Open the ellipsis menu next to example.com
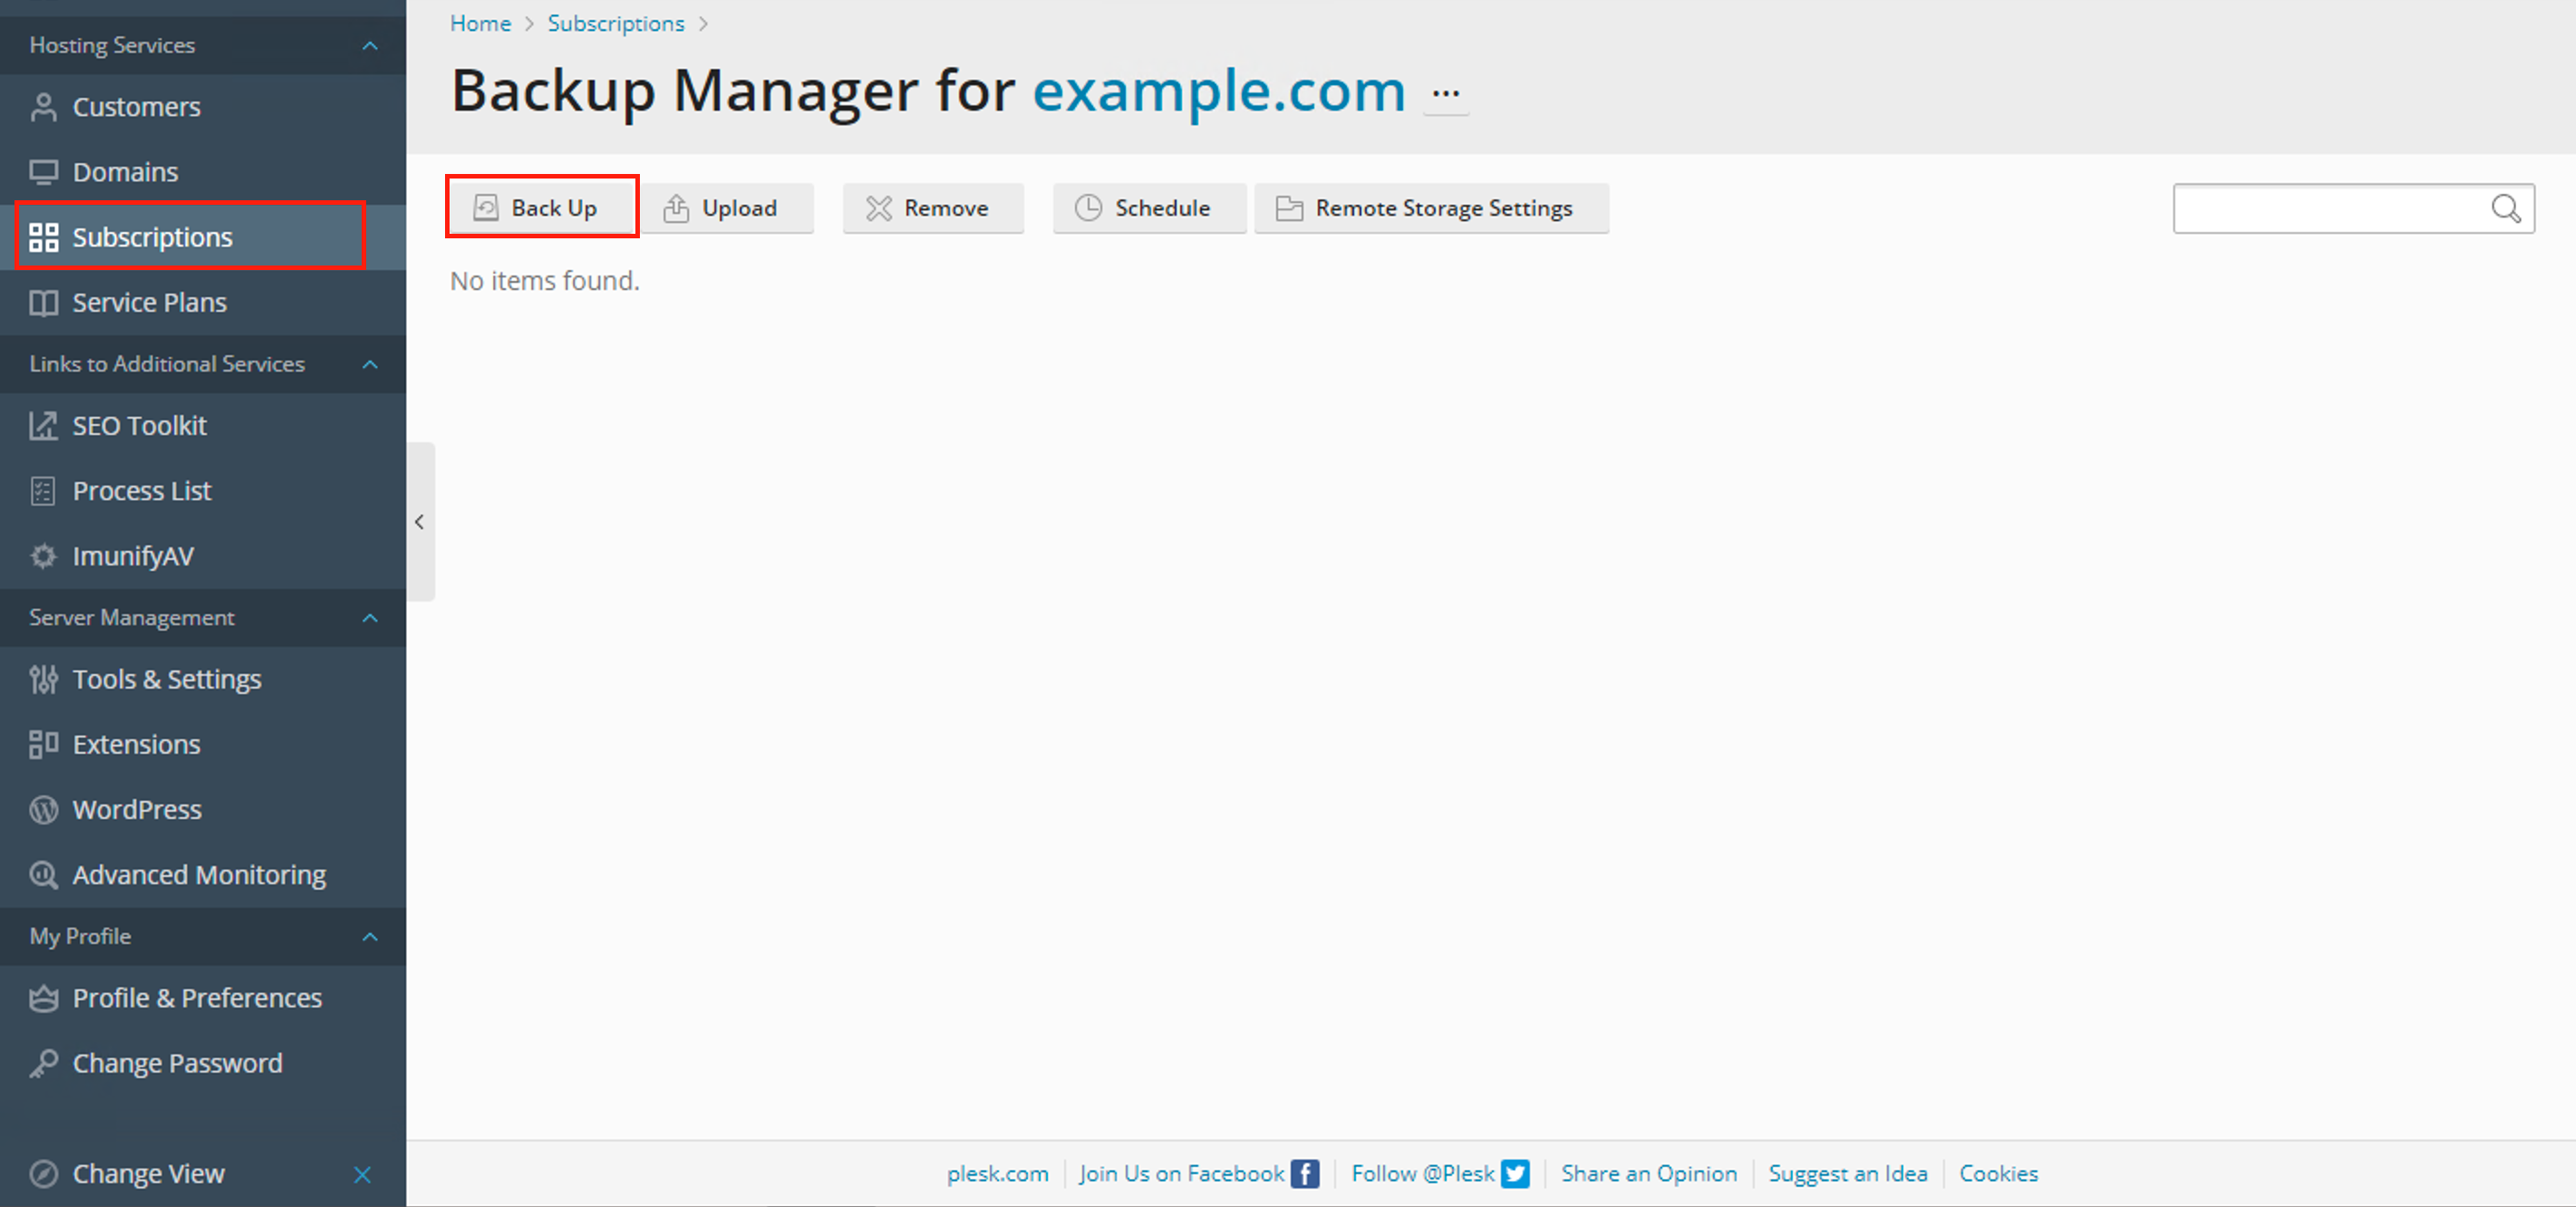The height and width of the screenshot is (1207, 2576). [1445, 94]
